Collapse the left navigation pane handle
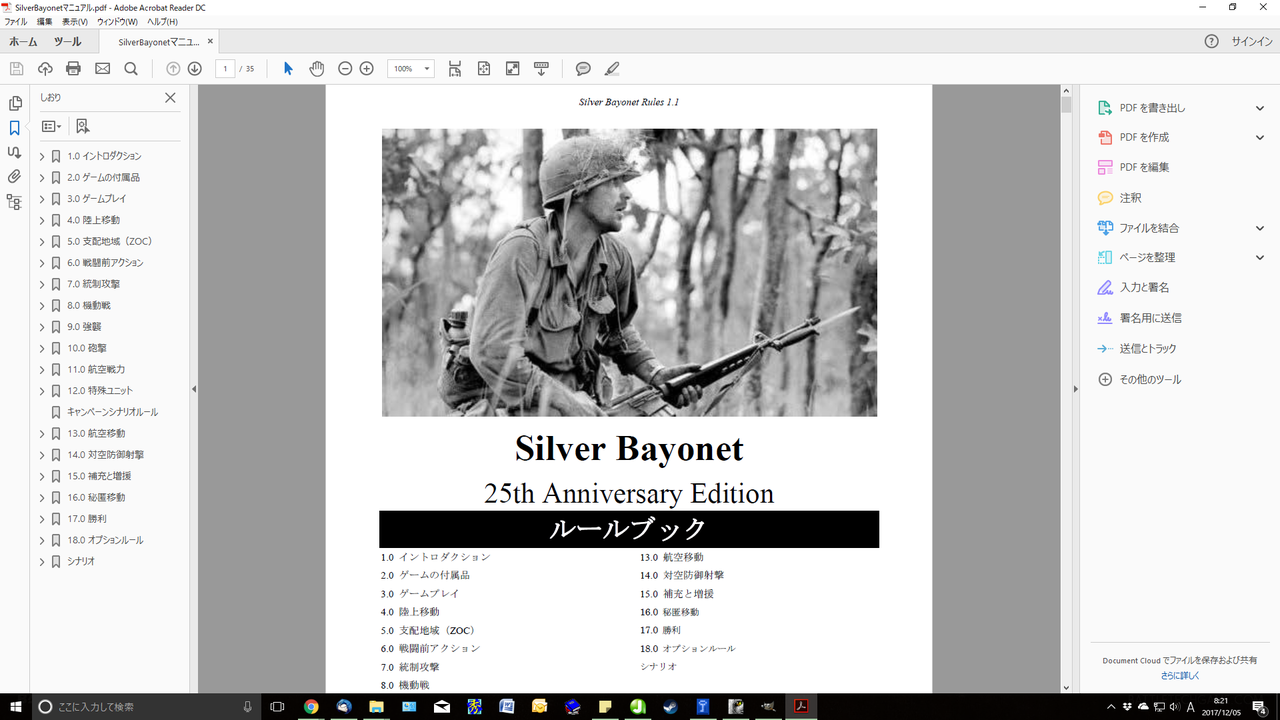The image size is (1280, 720). point(194,389)
